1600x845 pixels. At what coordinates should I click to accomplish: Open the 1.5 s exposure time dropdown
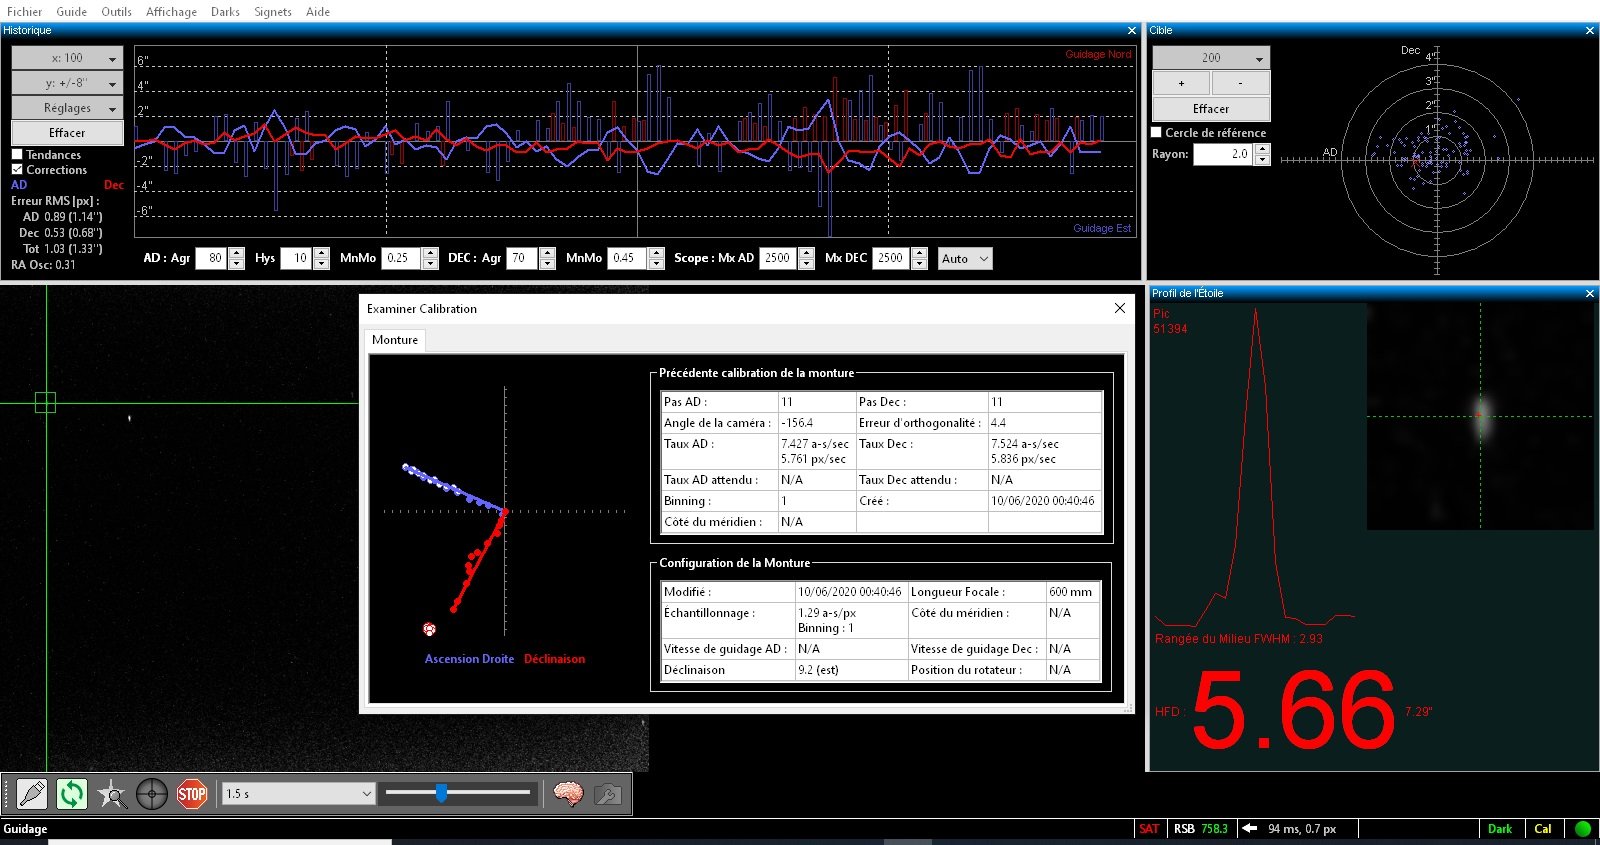[299, 794]
